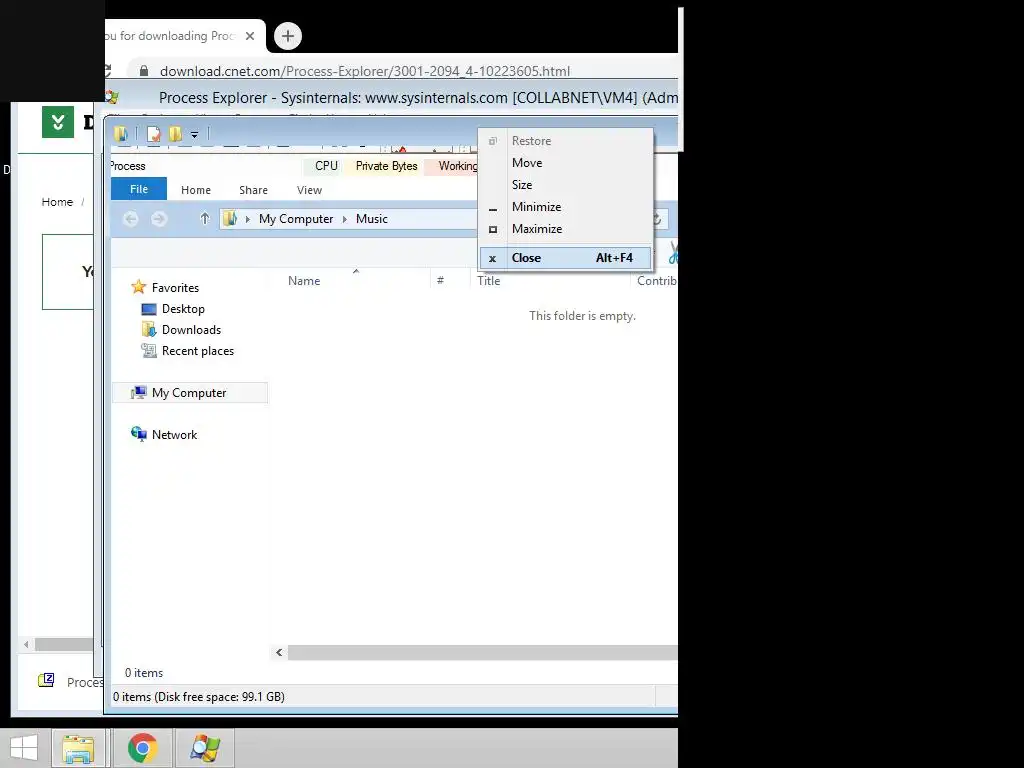Click the 0 items count in the details area
The width and height of the screenshot is (1024, 768).
click(144, 673)
